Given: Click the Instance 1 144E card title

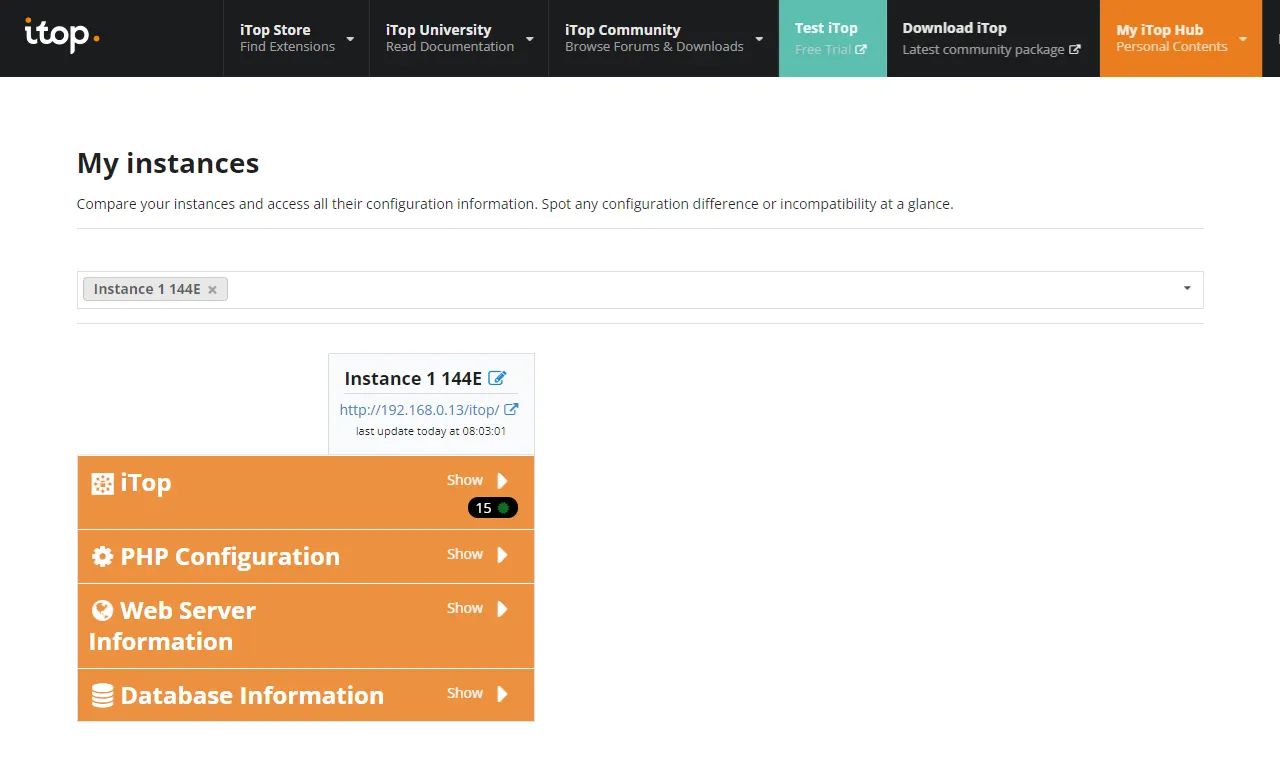Looking at the screenshot, I should tap(413, 378).
